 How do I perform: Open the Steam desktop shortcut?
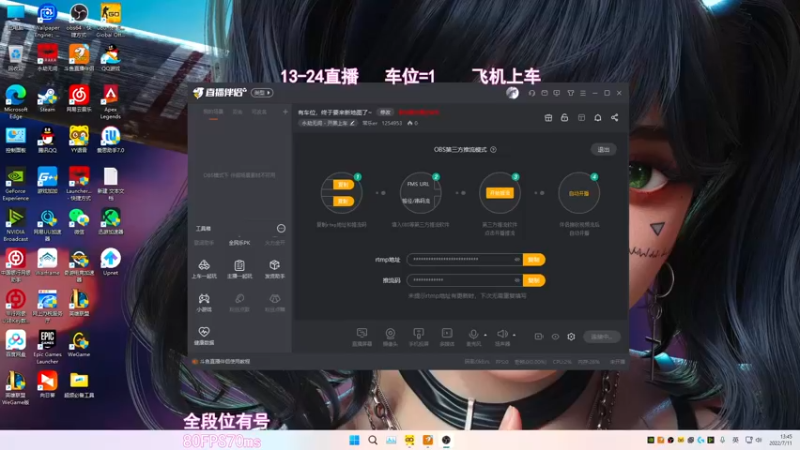tap(47, 99)
